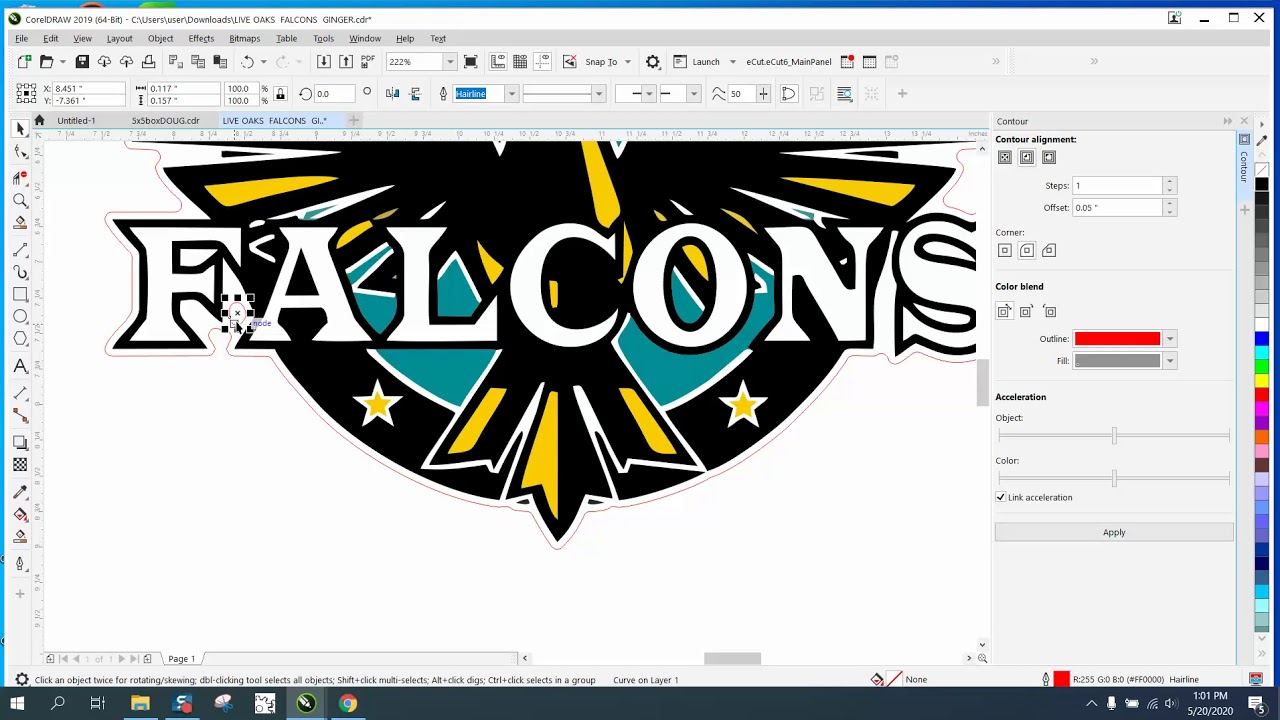Viewport: 1280px width, 720px height.
Task: Select the Crop tool
Action: click(x=20, y=177)
